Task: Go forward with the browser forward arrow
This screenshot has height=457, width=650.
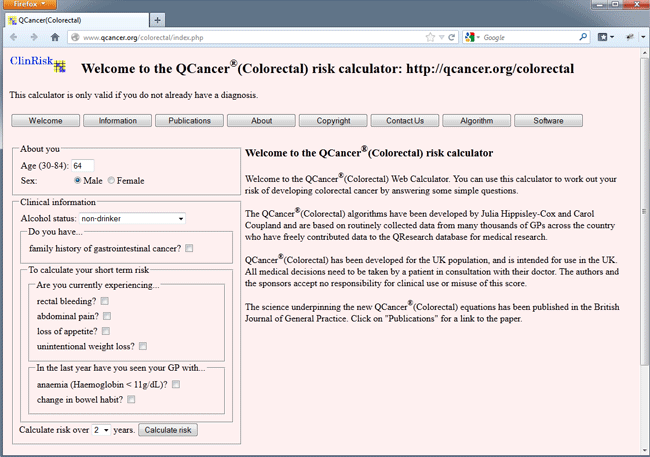Action: (34, 37)
